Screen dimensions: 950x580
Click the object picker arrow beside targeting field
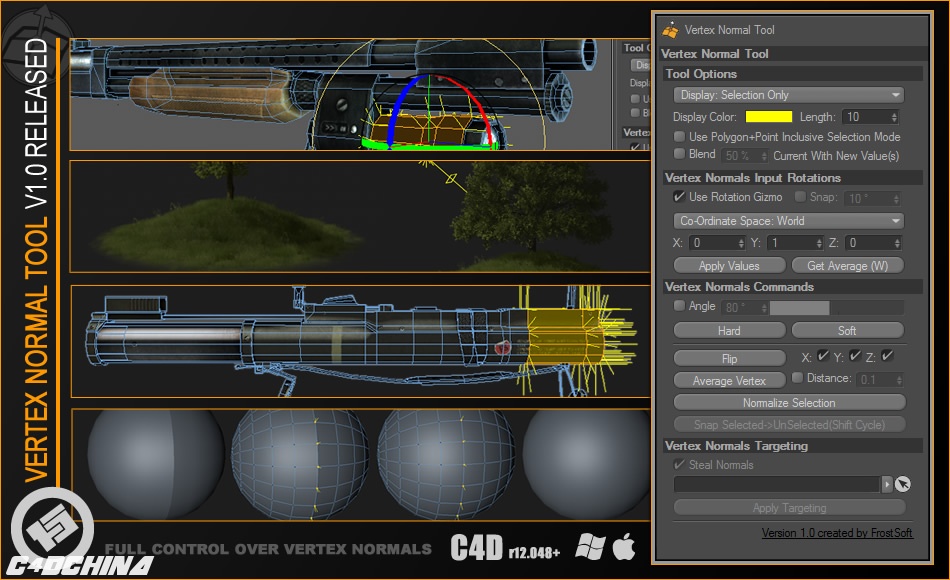tap(903, 484)
